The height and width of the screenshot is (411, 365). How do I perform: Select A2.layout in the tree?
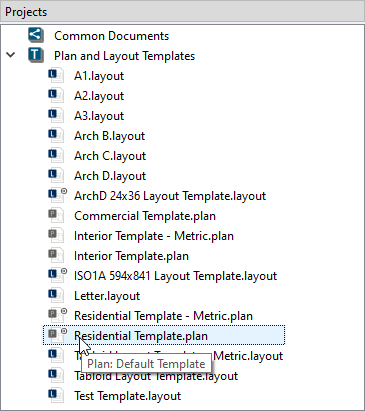click(x=99, y=96)
